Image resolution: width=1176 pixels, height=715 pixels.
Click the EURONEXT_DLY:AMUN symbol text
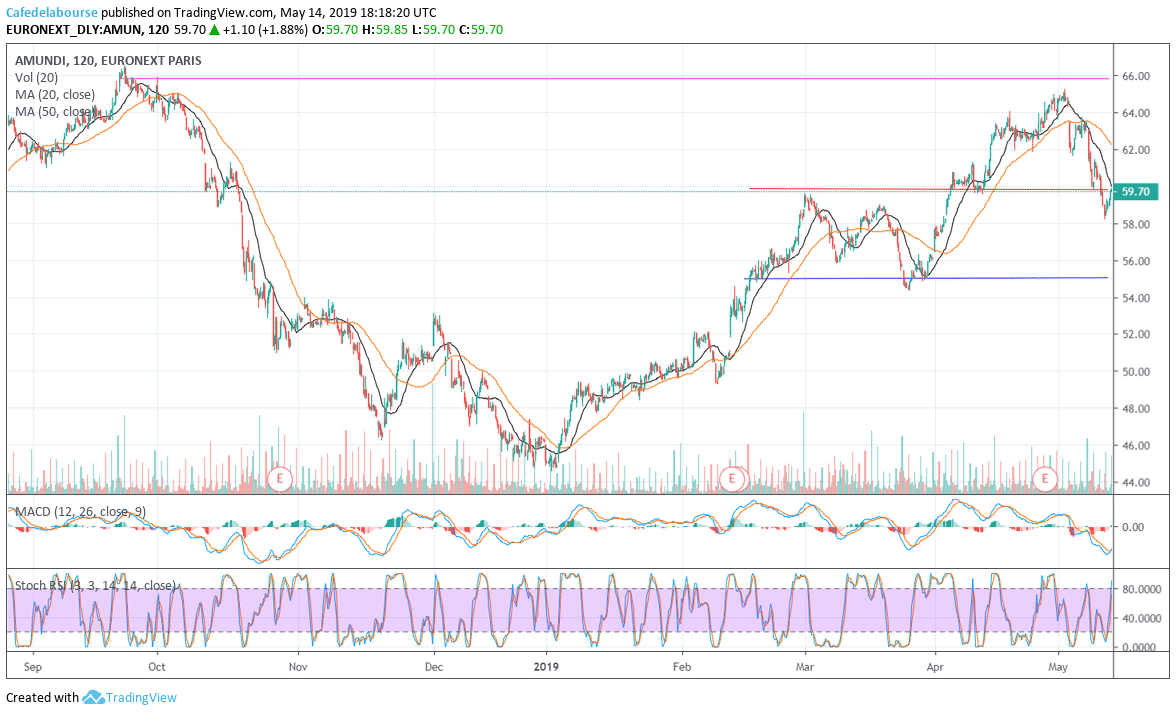tap(88, 30)
